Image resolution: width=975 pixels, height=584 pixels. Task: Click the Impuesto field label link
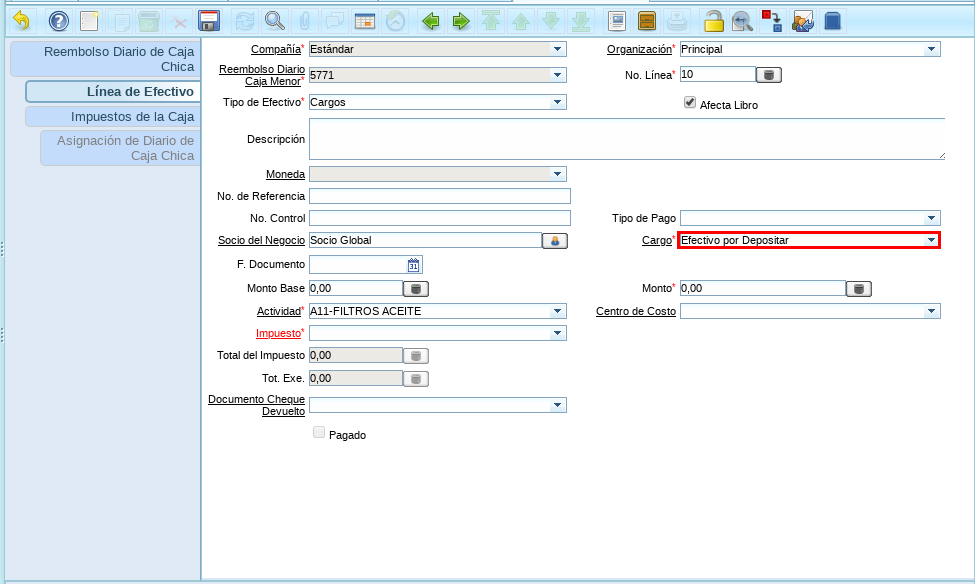(278, 333)
